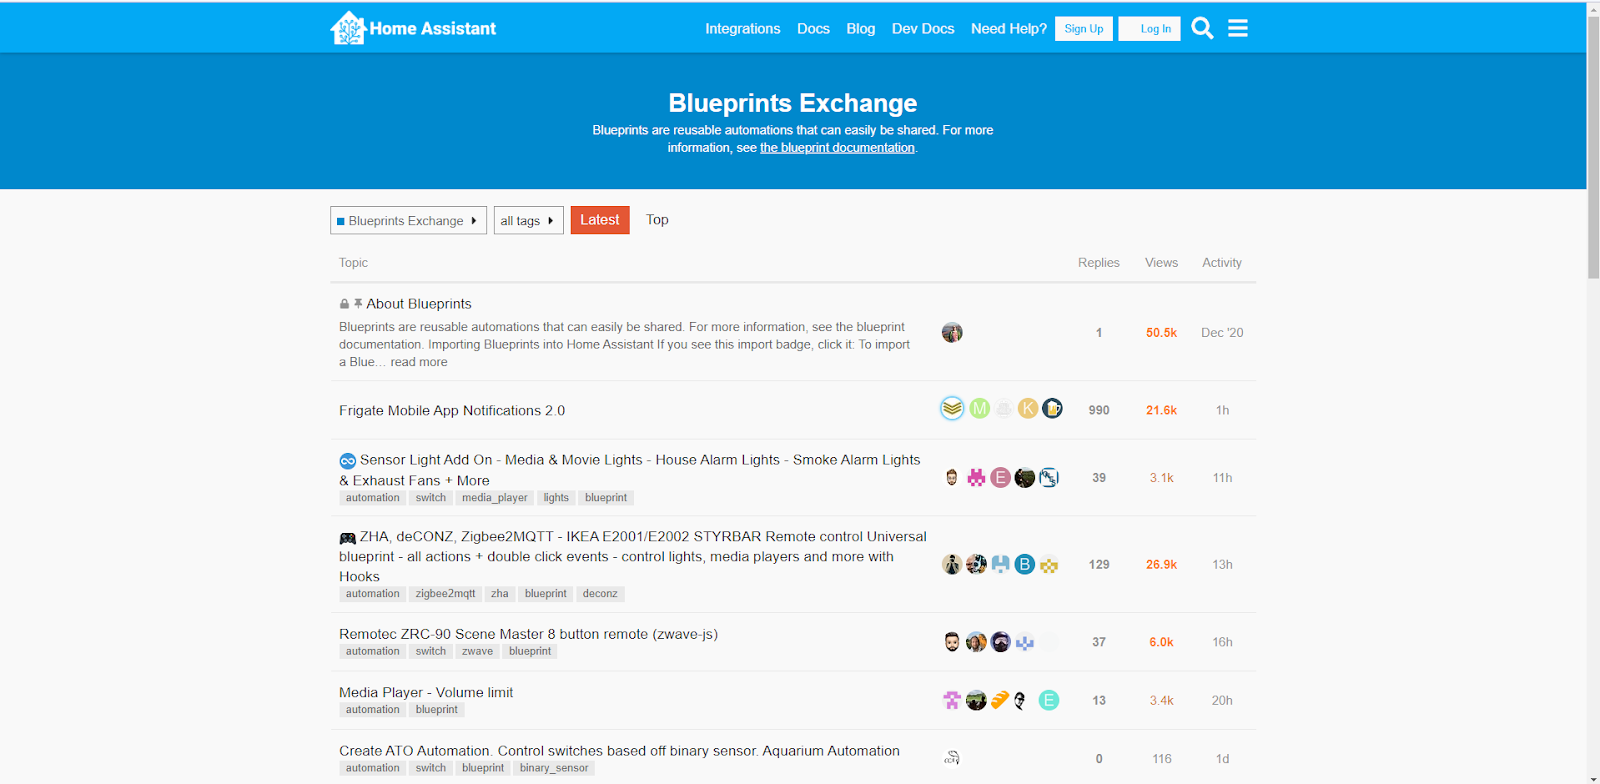The height and width of the screenshot is (784, 1600).
Task: Click the Log In button
Action: click(1149, 29)
